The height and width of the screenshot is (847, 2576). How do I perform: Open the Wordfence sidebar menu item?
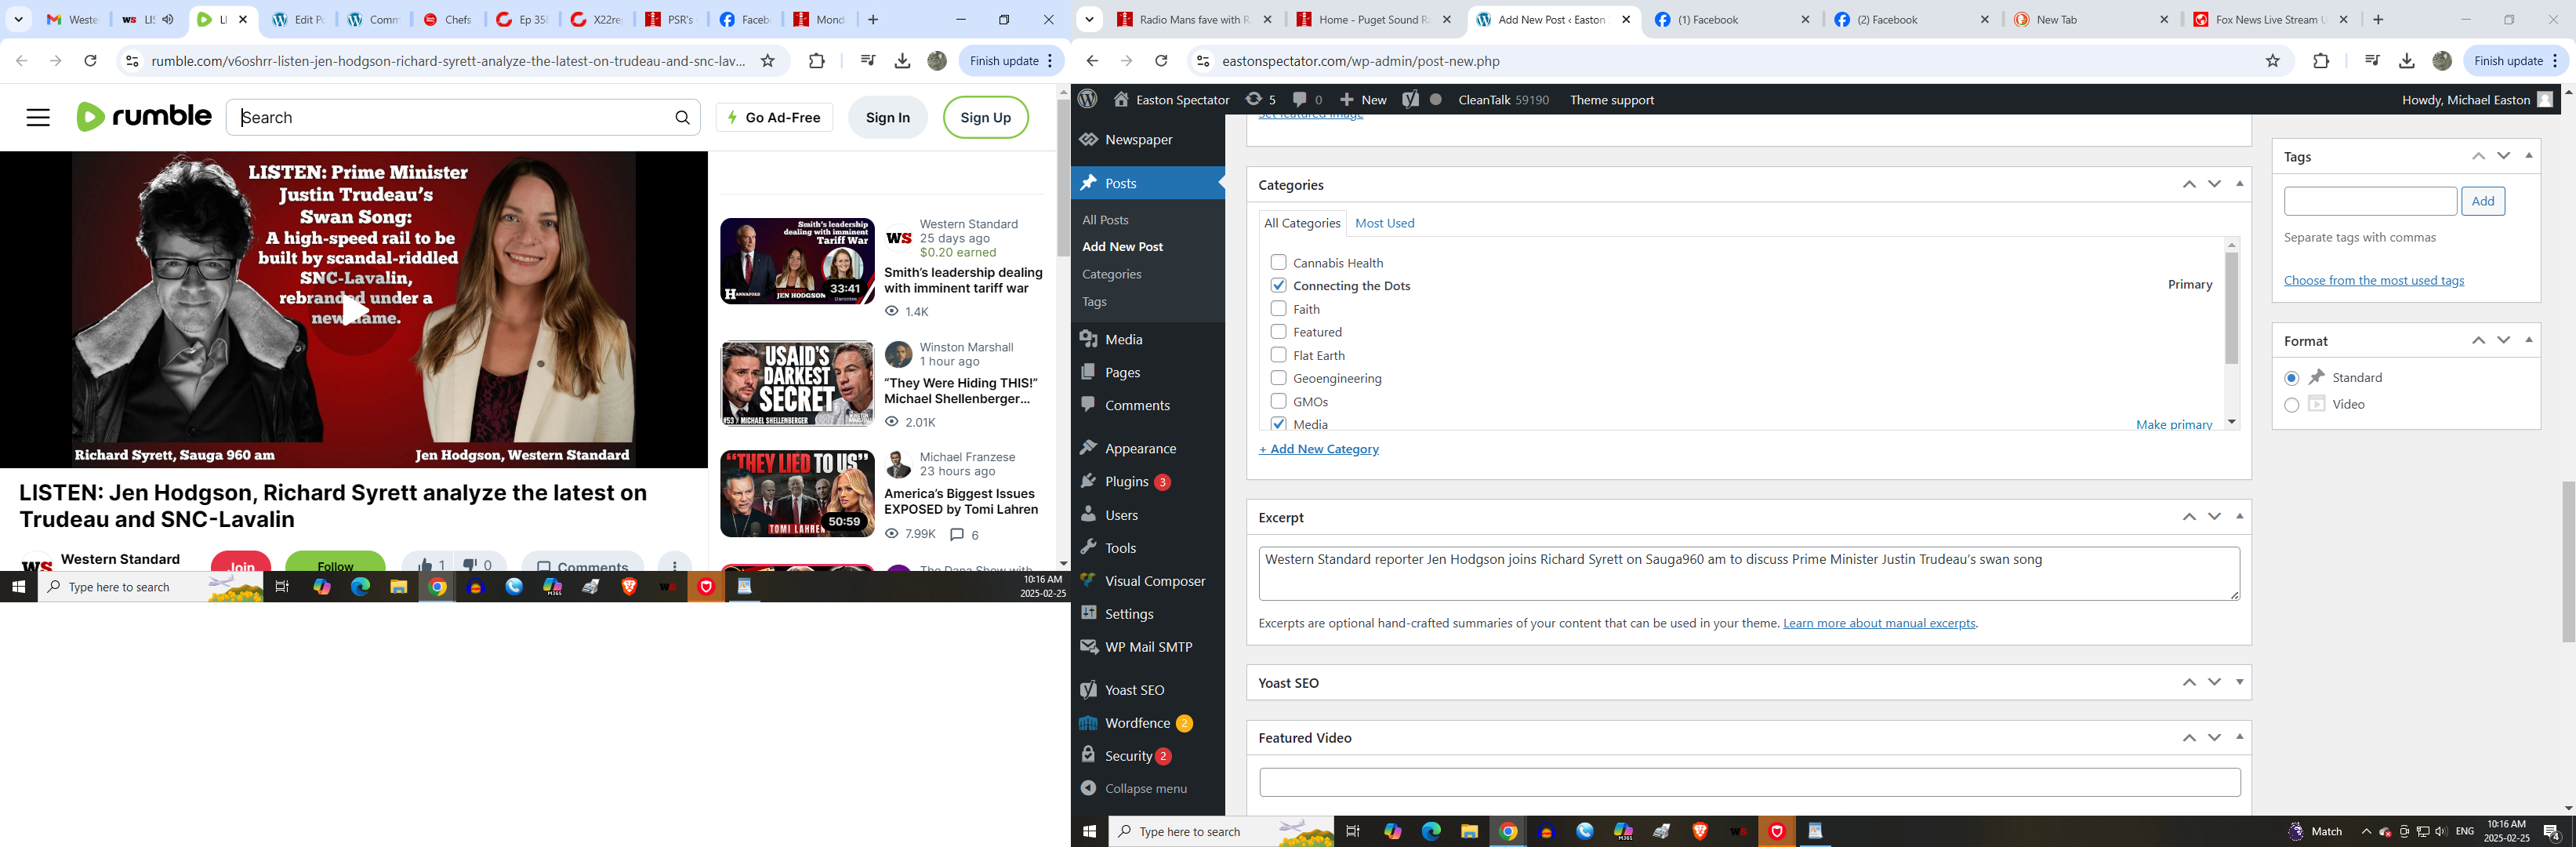(1137, 723)
